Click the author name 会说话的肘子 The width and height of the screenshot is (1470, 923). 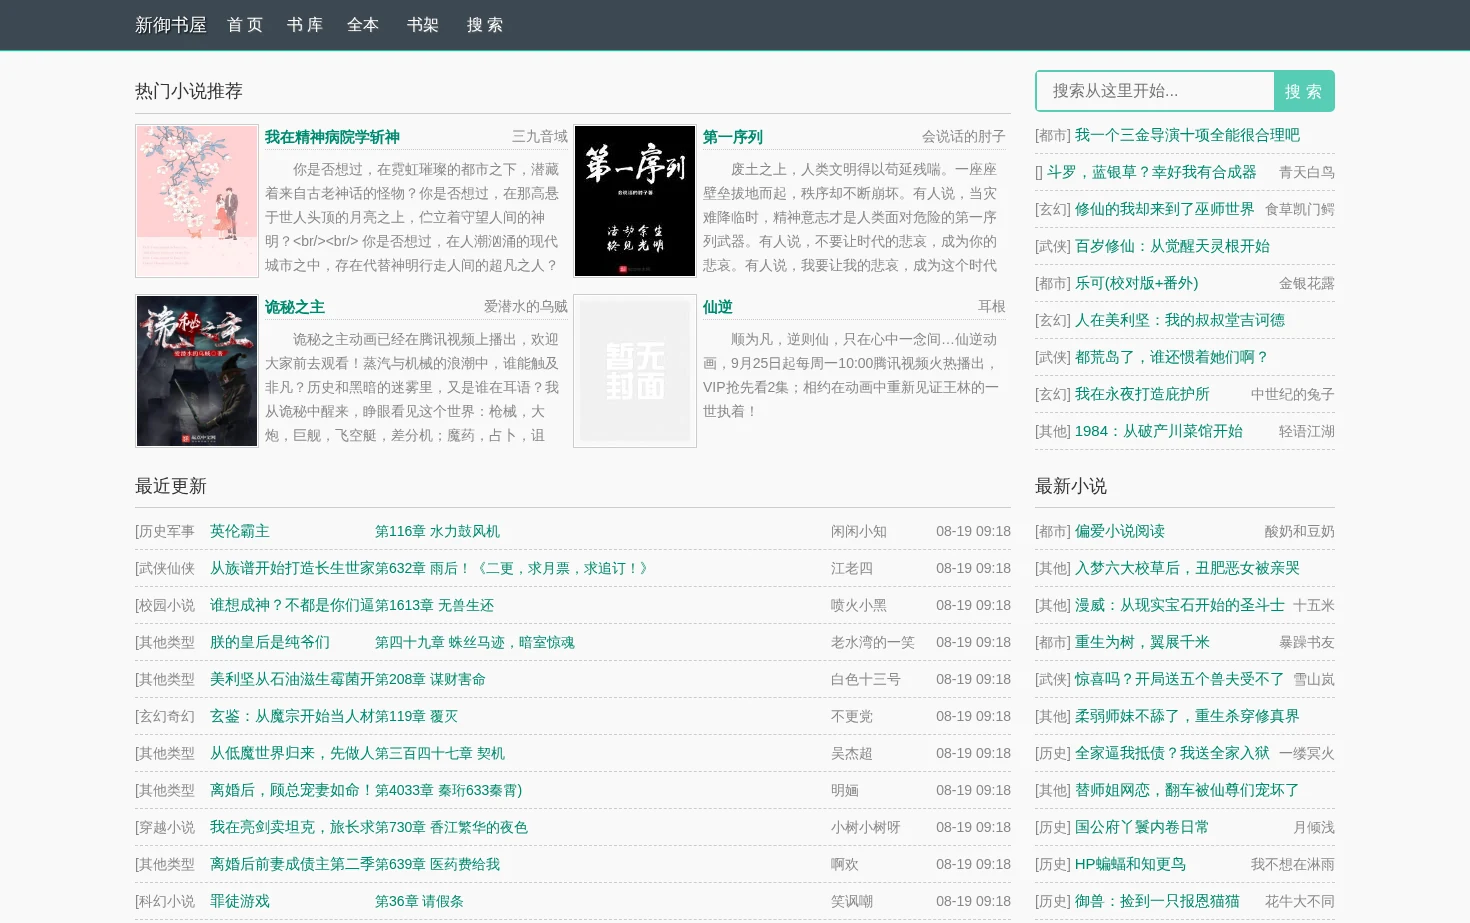click(x=964, y=136)
